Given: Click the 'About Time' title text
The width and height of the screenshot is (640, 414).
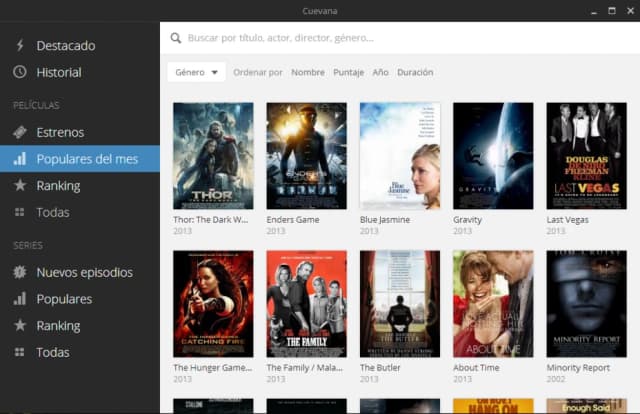Looking at the screenshot, I should [476, 367].
